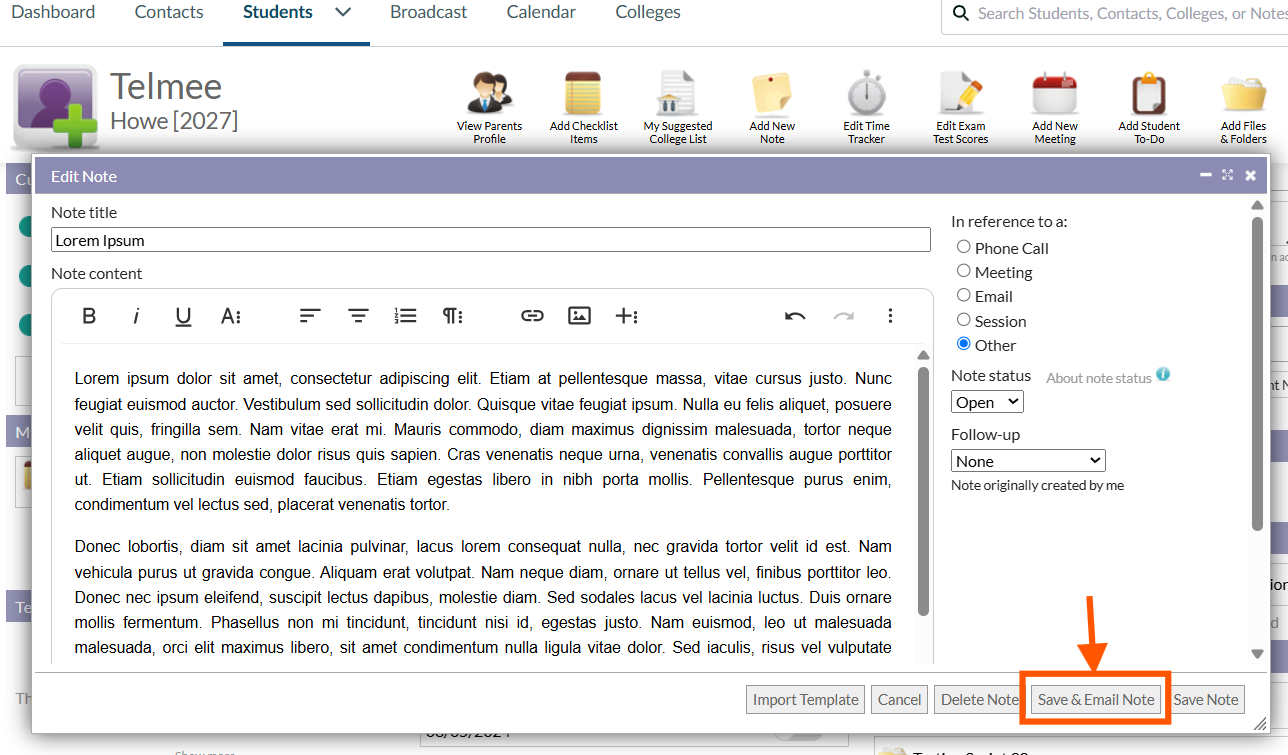Switch to the Colleges tab

(x=647, y=13)
